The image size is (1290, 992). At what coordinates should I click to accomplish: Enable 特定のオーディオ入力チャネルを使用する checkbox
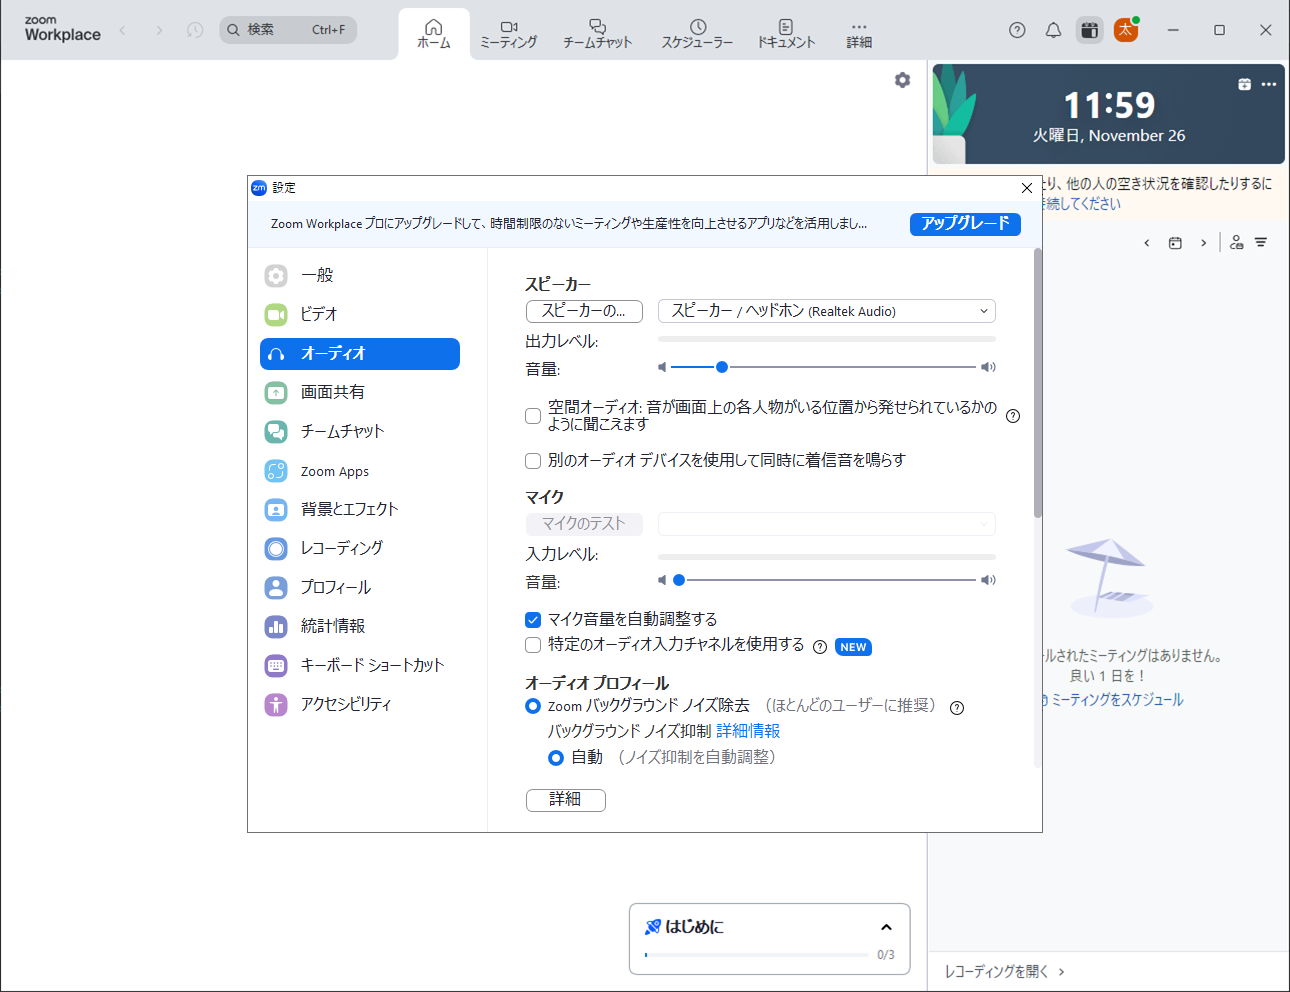[x=533, y=645]
